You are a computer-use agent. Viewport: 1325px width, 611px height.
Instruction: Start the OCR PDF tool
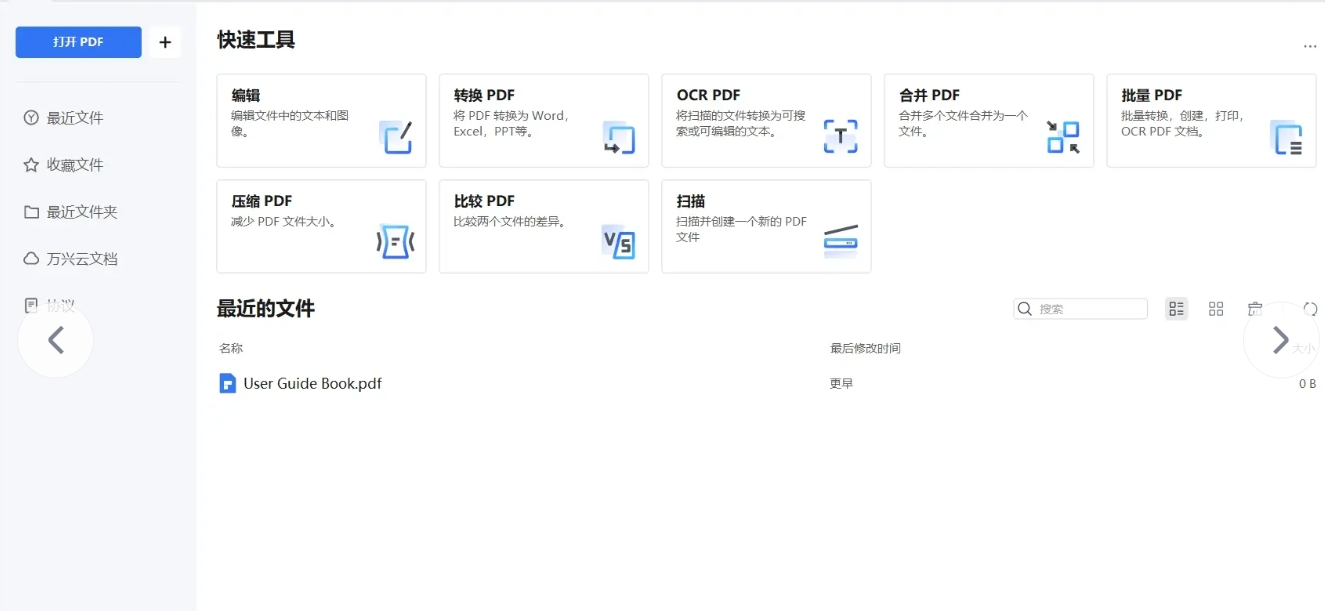(766, 120)
